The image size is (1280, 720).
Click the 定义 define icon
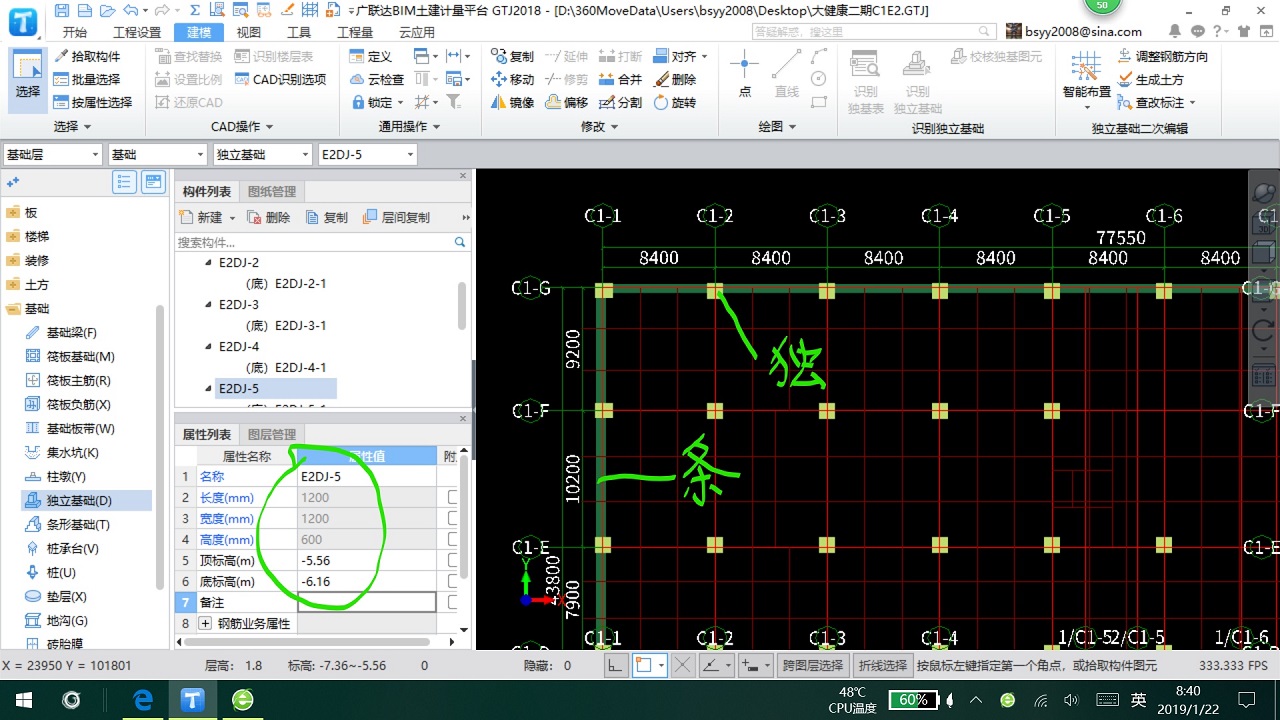click(x=371, y=57)
